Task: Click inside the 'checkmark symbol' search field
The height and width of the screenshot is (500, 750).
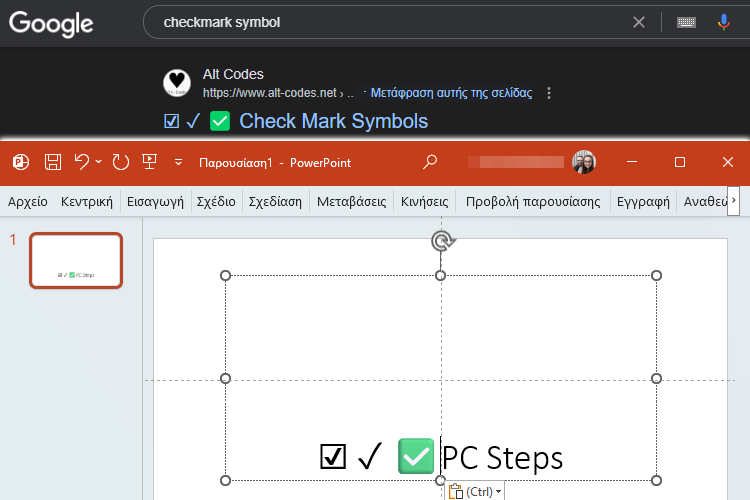Action: coord(383,22)
